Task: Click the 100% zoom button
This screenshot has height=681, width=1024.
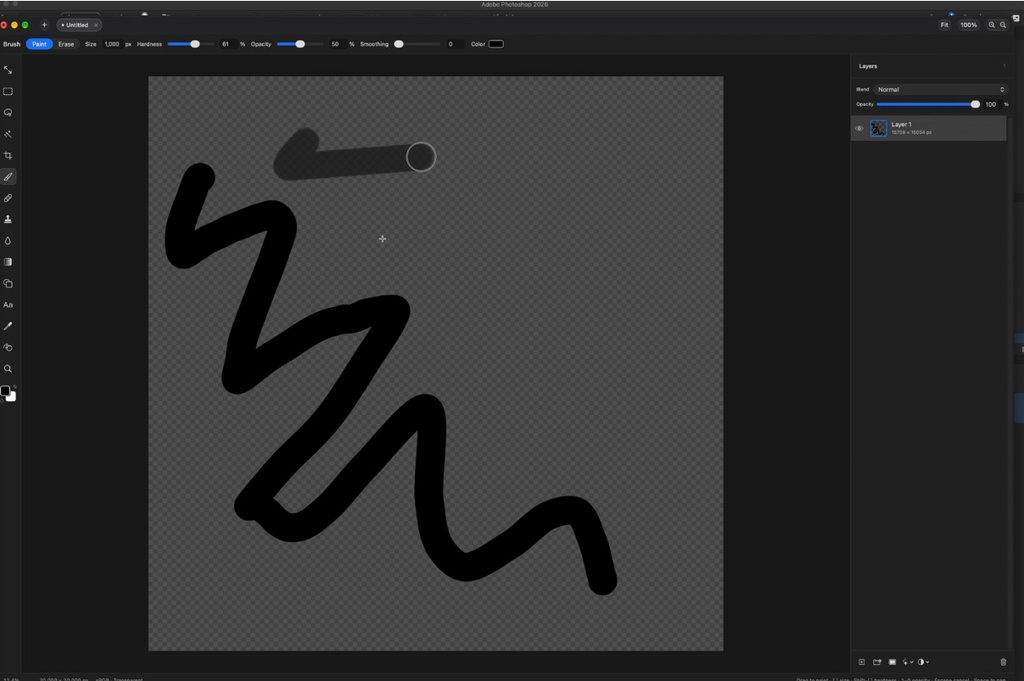Action: click(x=968, y=25)
